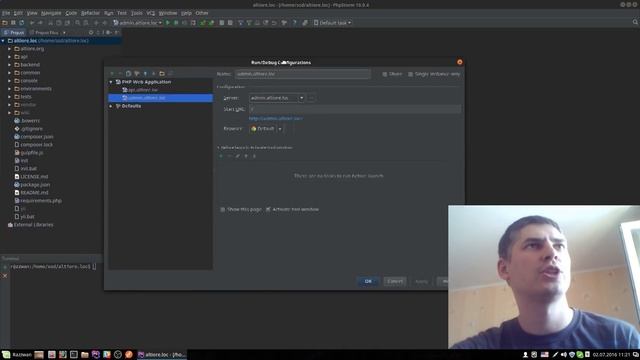Click the Cancel button in dialog

point(395,281)
